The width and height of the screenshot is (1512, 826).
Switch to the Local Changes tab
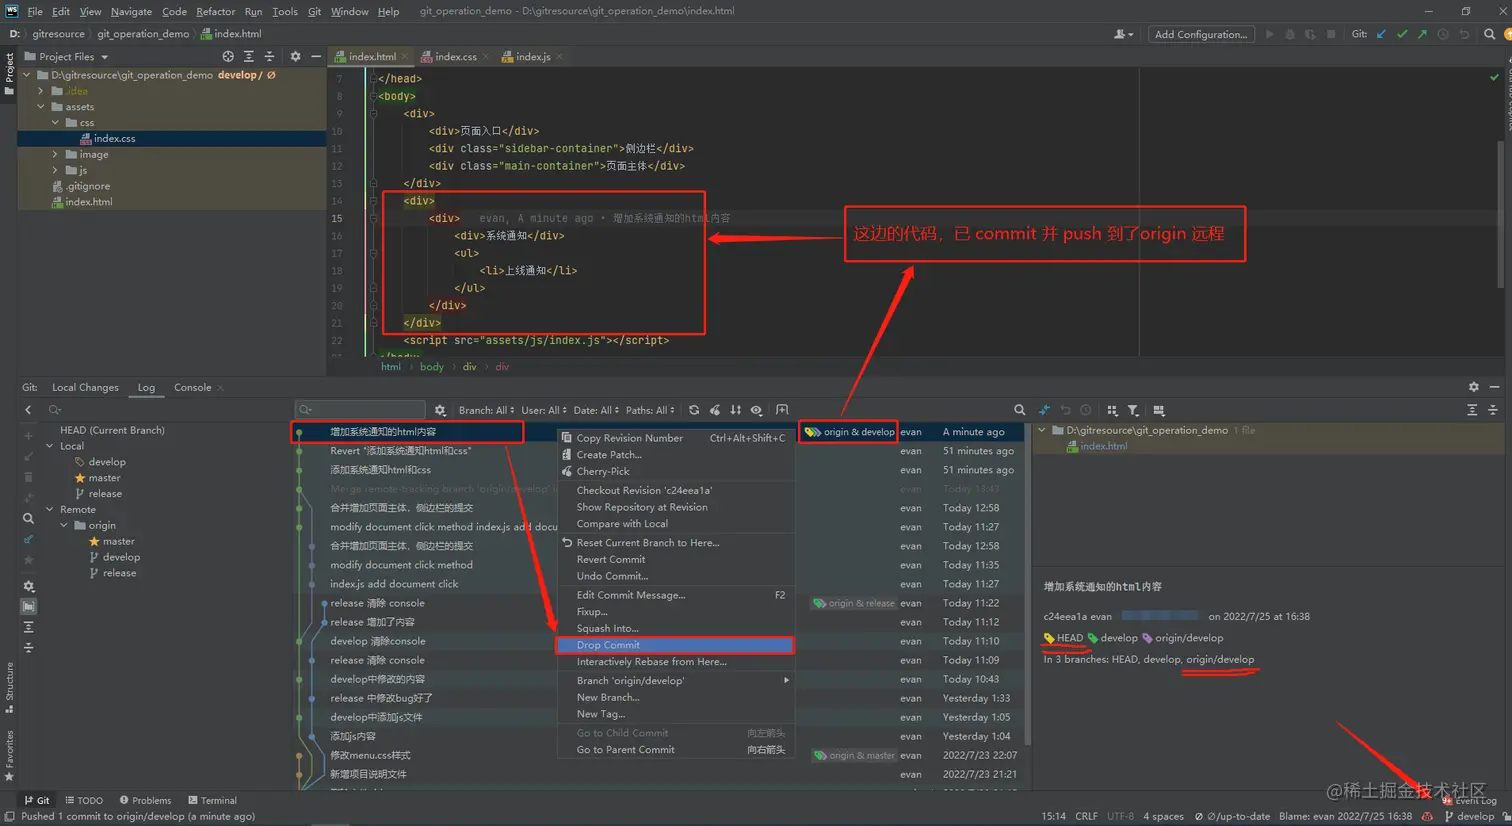(85, 388)
